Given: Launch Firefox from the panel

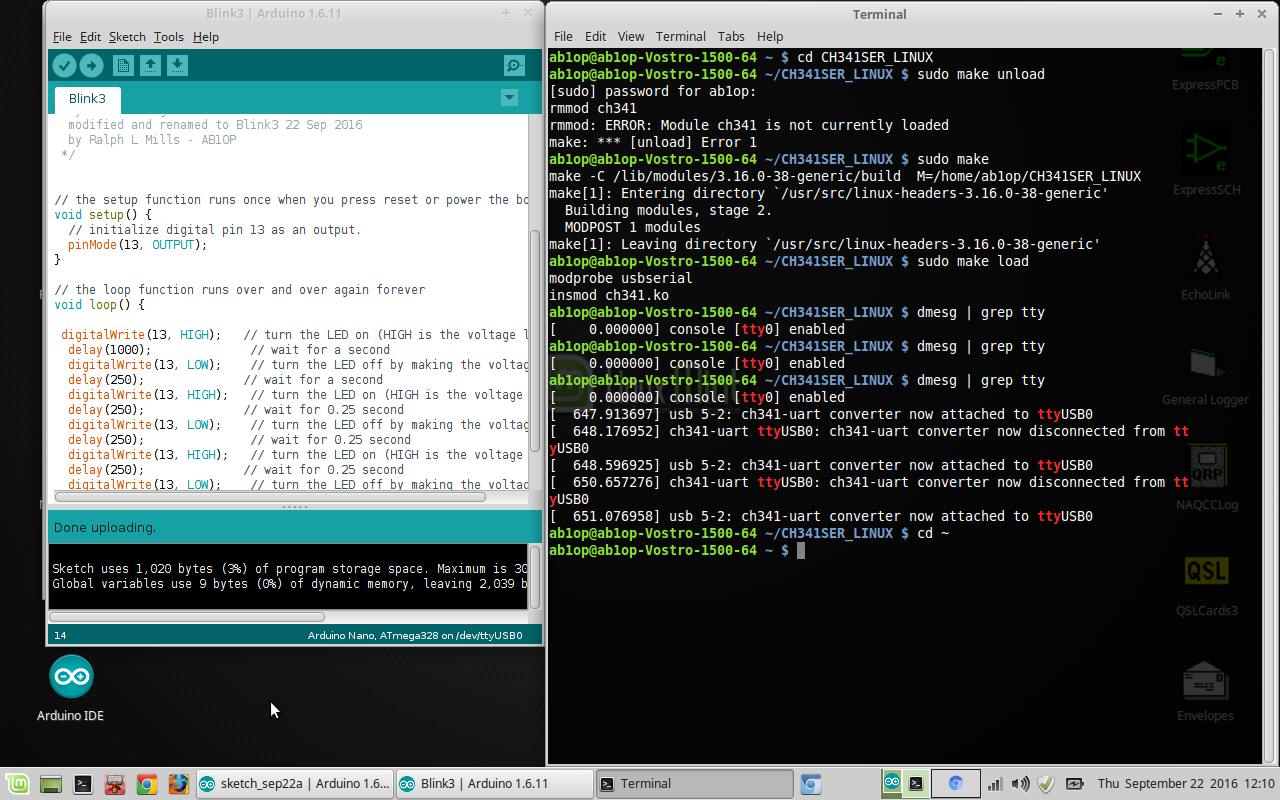Looking at the screenshot, I should [x=178, y=784].
